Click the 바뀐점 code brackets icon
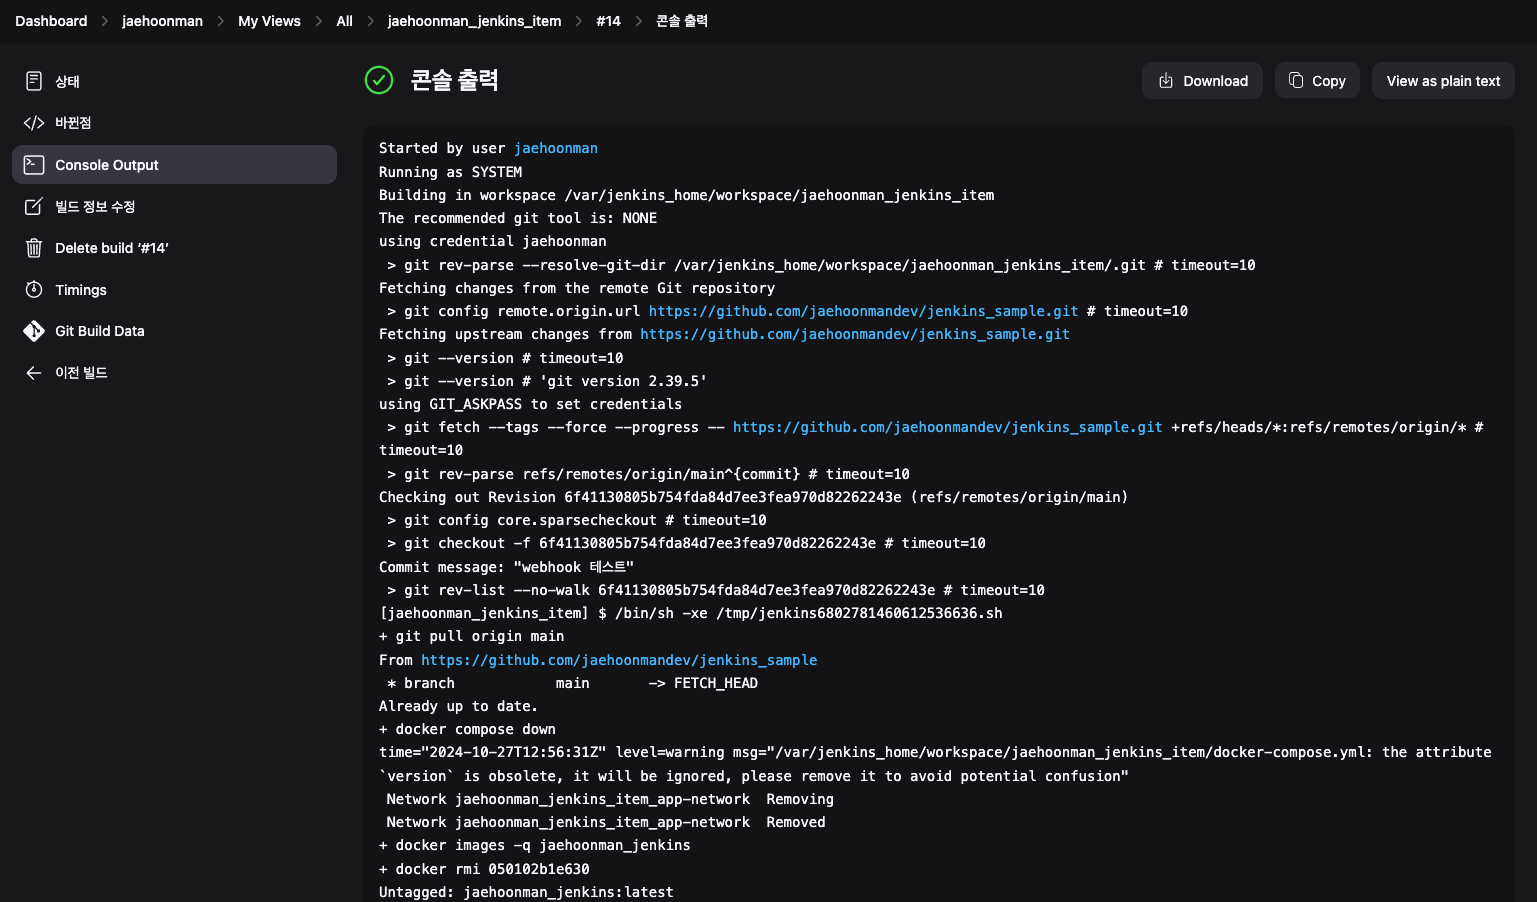Viewport: 1537px width, 902px height. [34, 123]
